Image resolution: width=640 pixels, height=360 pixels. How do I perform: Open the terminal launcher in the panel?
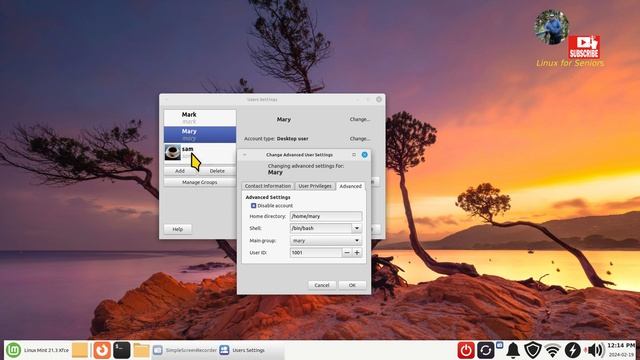[122, 350]
